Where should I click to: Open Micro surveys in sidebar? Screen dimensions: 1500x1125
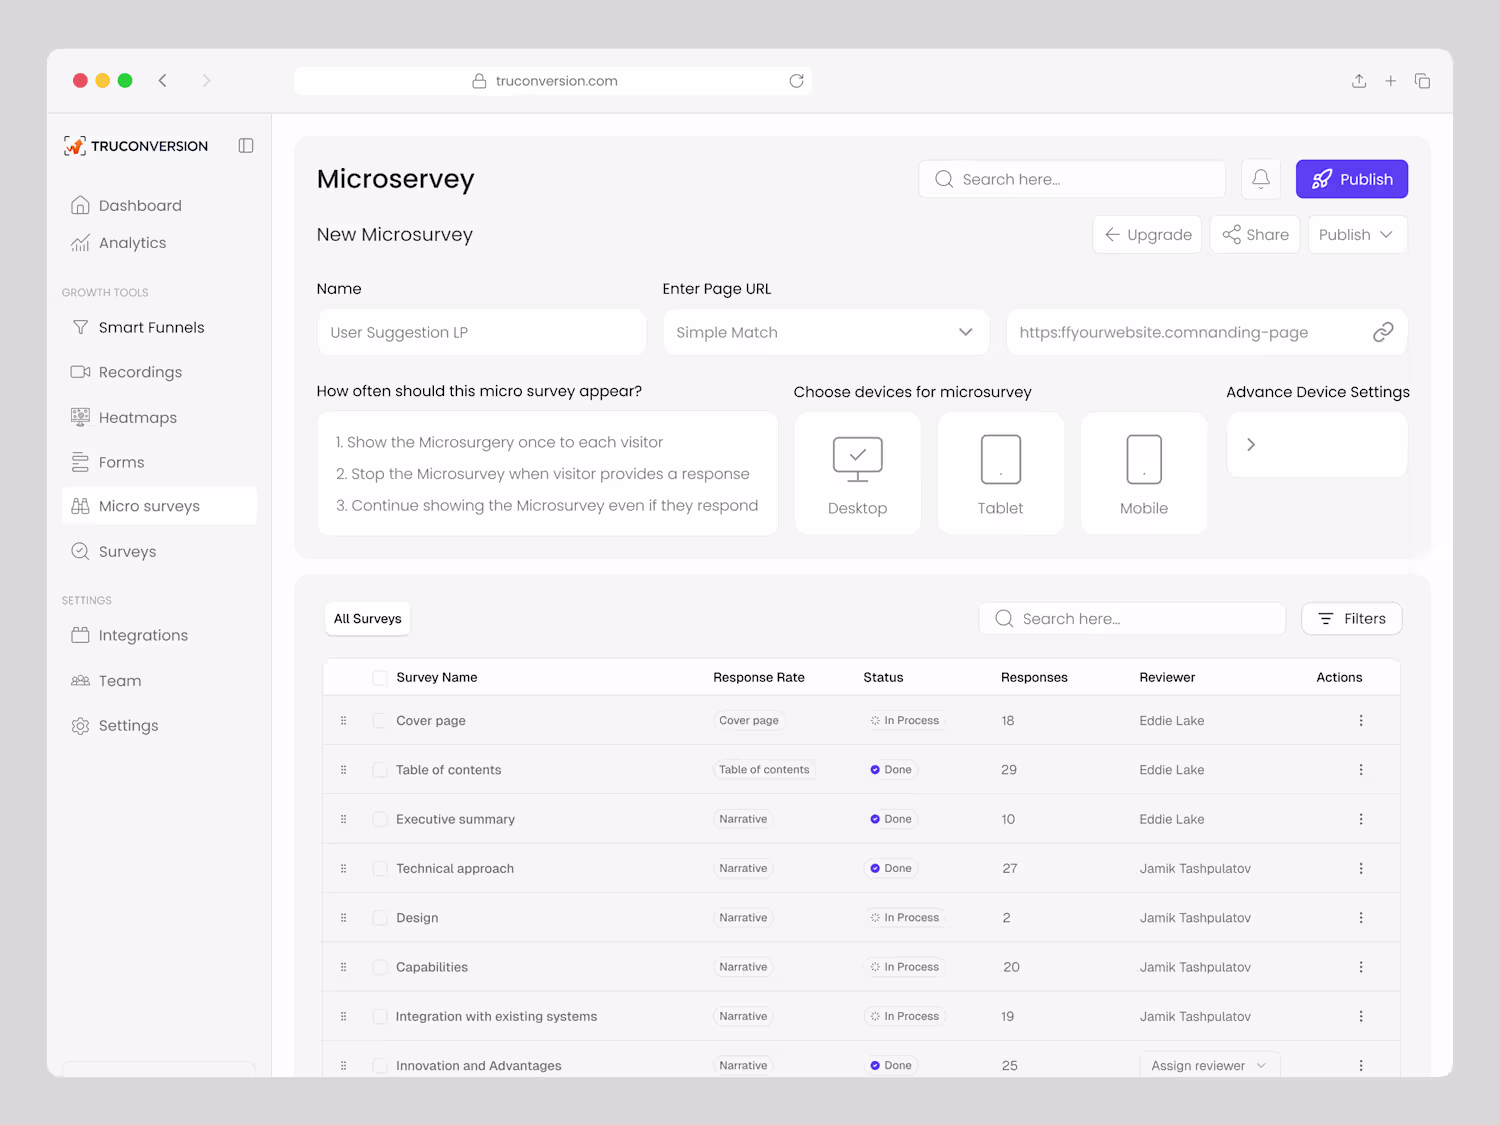tap(160, 506)
